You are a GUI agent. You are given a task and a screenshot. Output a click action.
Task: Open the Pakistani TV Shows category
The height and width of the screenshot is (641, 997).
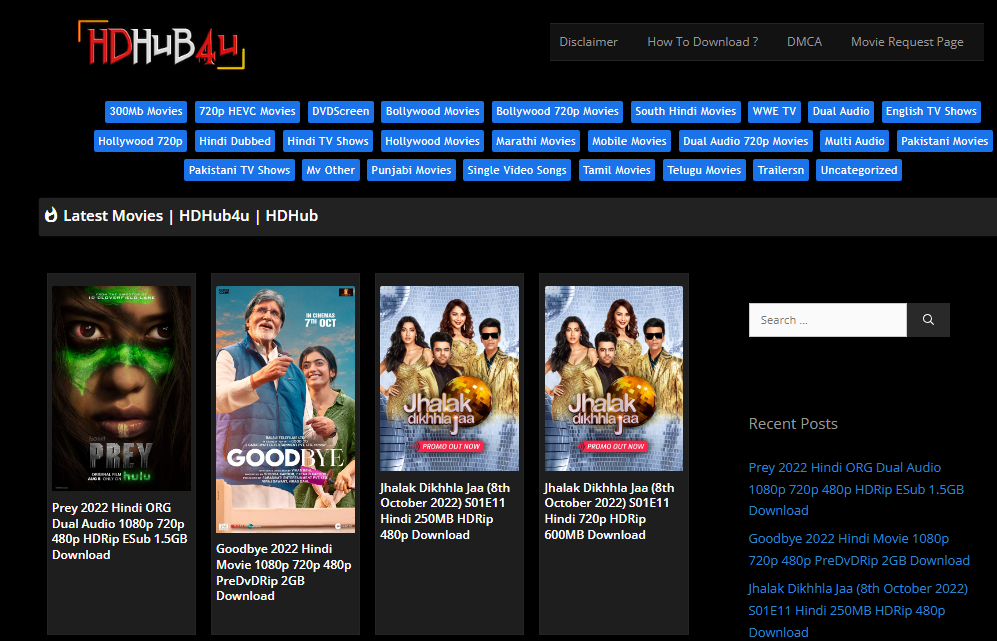tap(240, 170)
